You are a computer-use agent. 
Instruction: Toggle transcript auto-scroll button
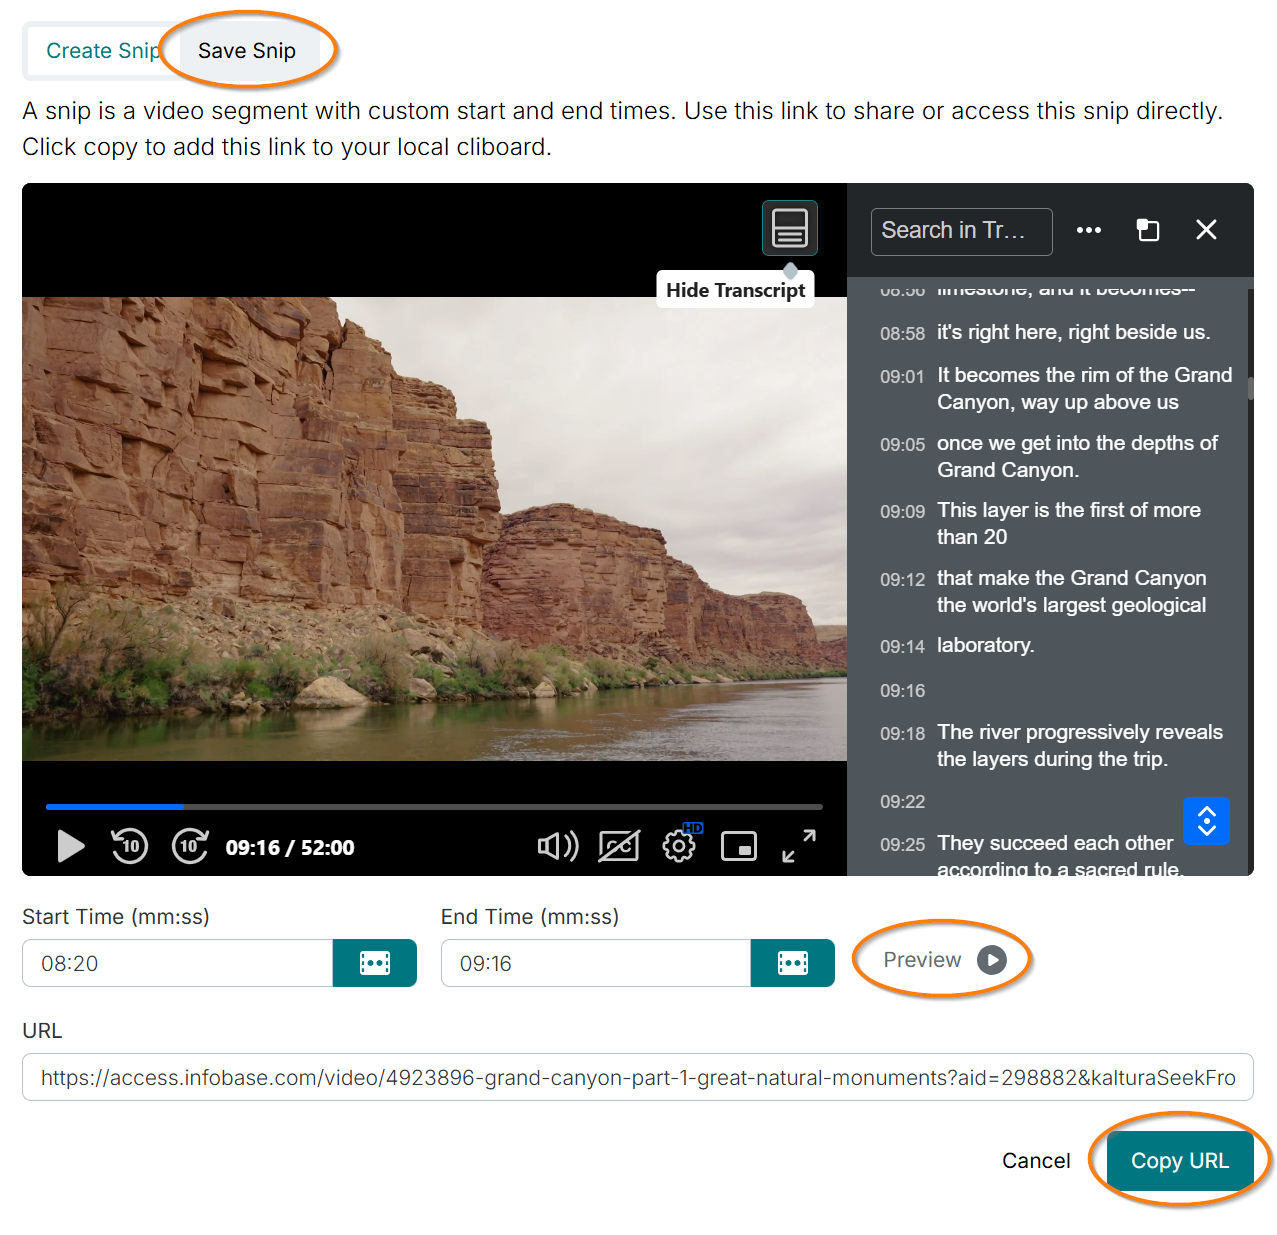(1206, 821)
